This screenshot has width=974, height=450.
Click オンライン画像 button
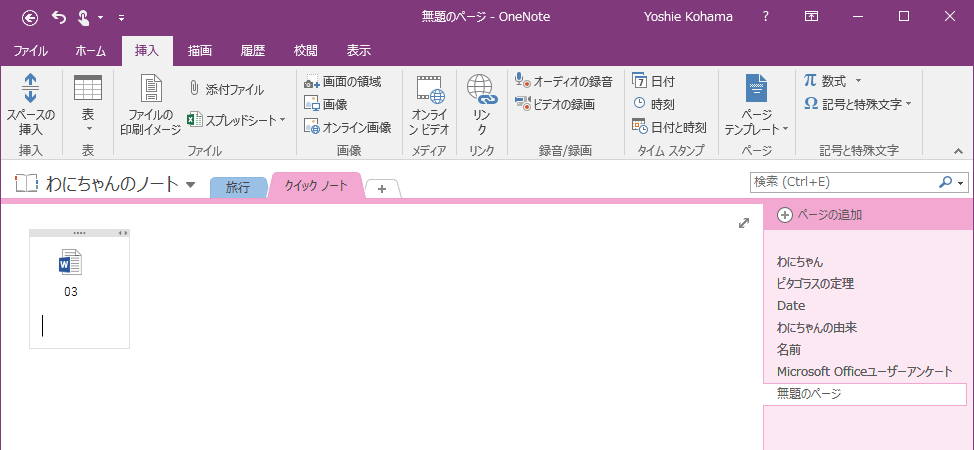point(348,127)
